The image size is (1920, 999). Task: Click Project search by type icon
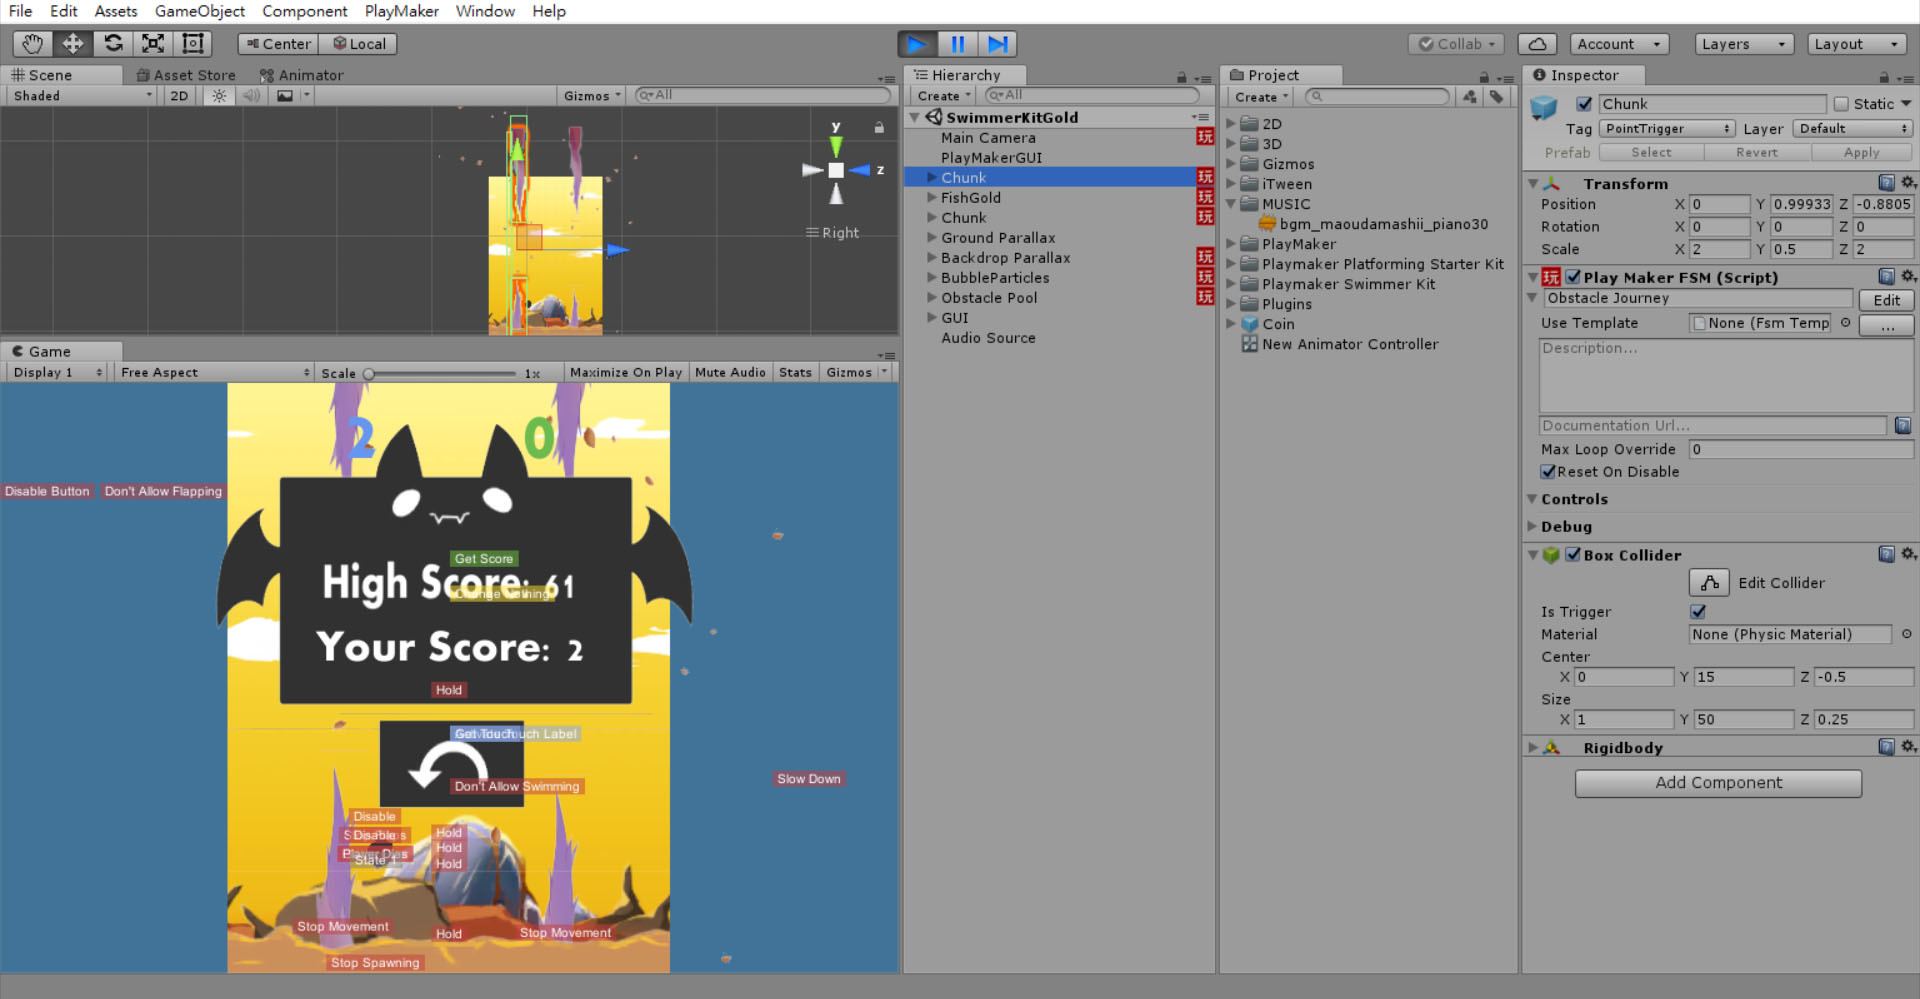(x=1470, y=96)
